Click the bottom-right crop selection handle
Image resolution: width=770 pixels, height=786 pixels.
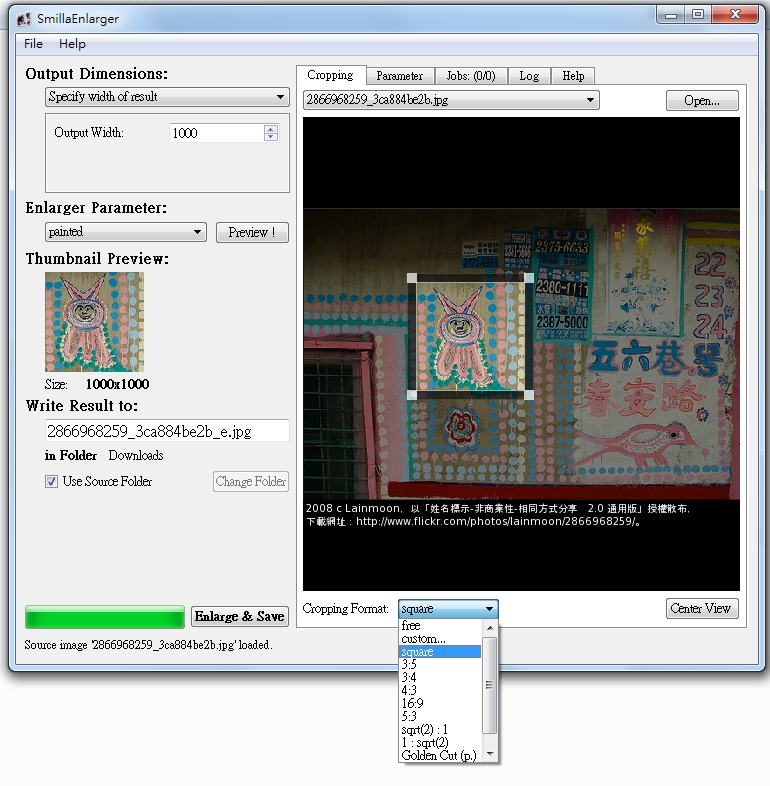pyautogui.click(x=529, y=395)
